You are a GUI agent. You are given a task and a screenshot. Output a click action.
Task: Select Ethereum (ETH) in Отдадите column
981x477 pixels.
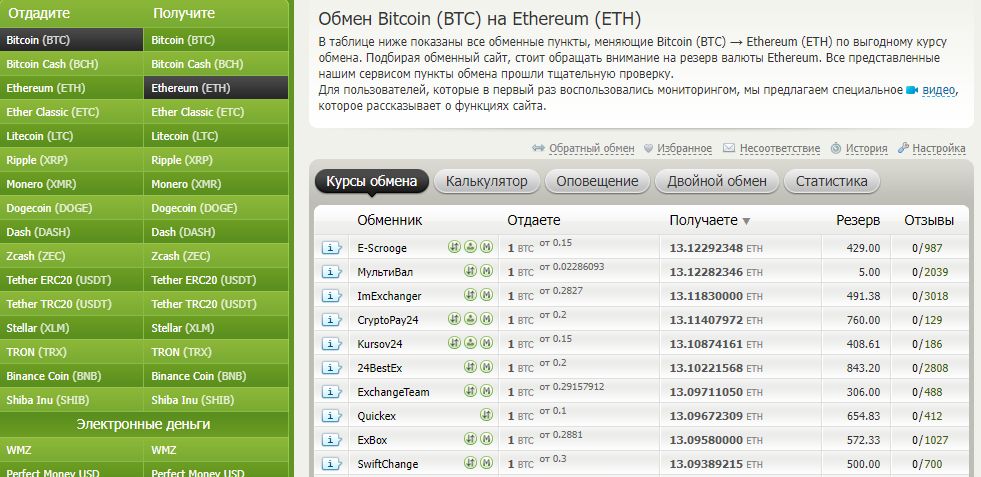tap(71, 88)
